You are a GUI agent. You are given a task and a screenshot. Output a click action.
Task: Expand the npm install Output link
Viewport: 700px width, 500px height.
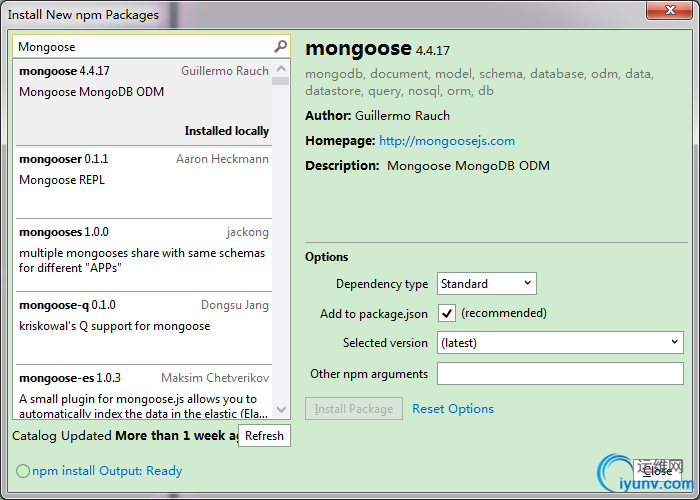coord(107,471)
